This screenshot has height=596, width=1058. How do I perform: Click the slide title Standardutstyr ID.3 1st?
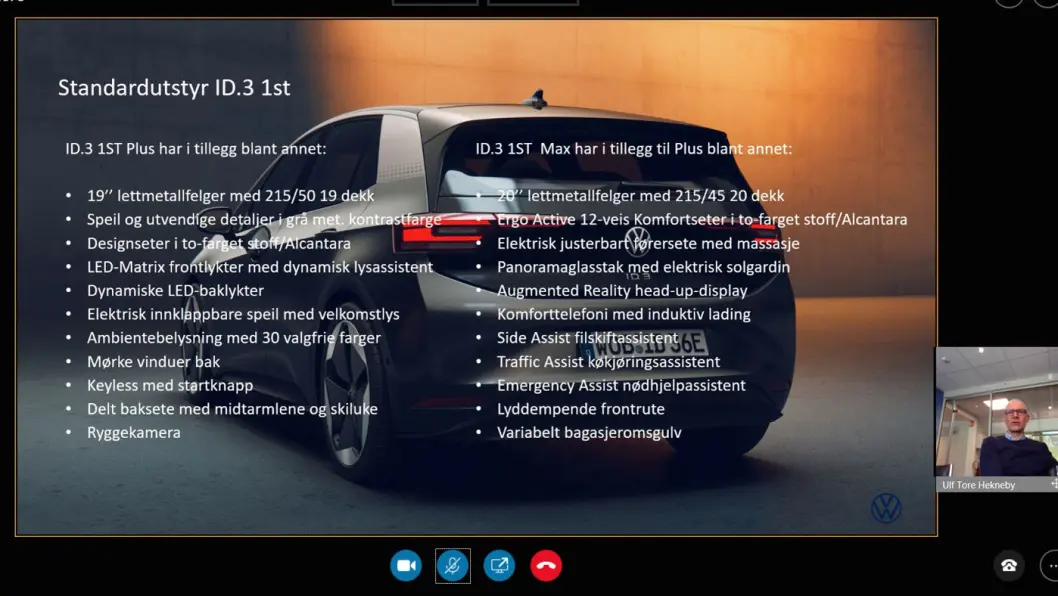(174, 88)
